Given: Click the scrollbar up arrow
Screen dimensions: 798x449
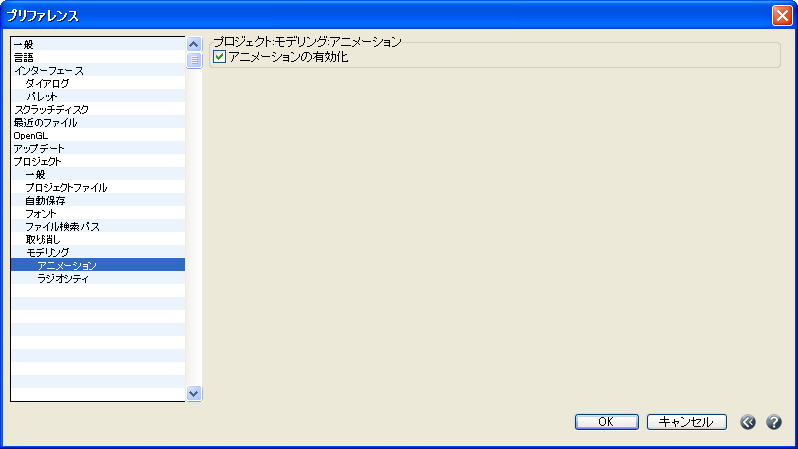Looking at the screenshot, I should [193, 44].
